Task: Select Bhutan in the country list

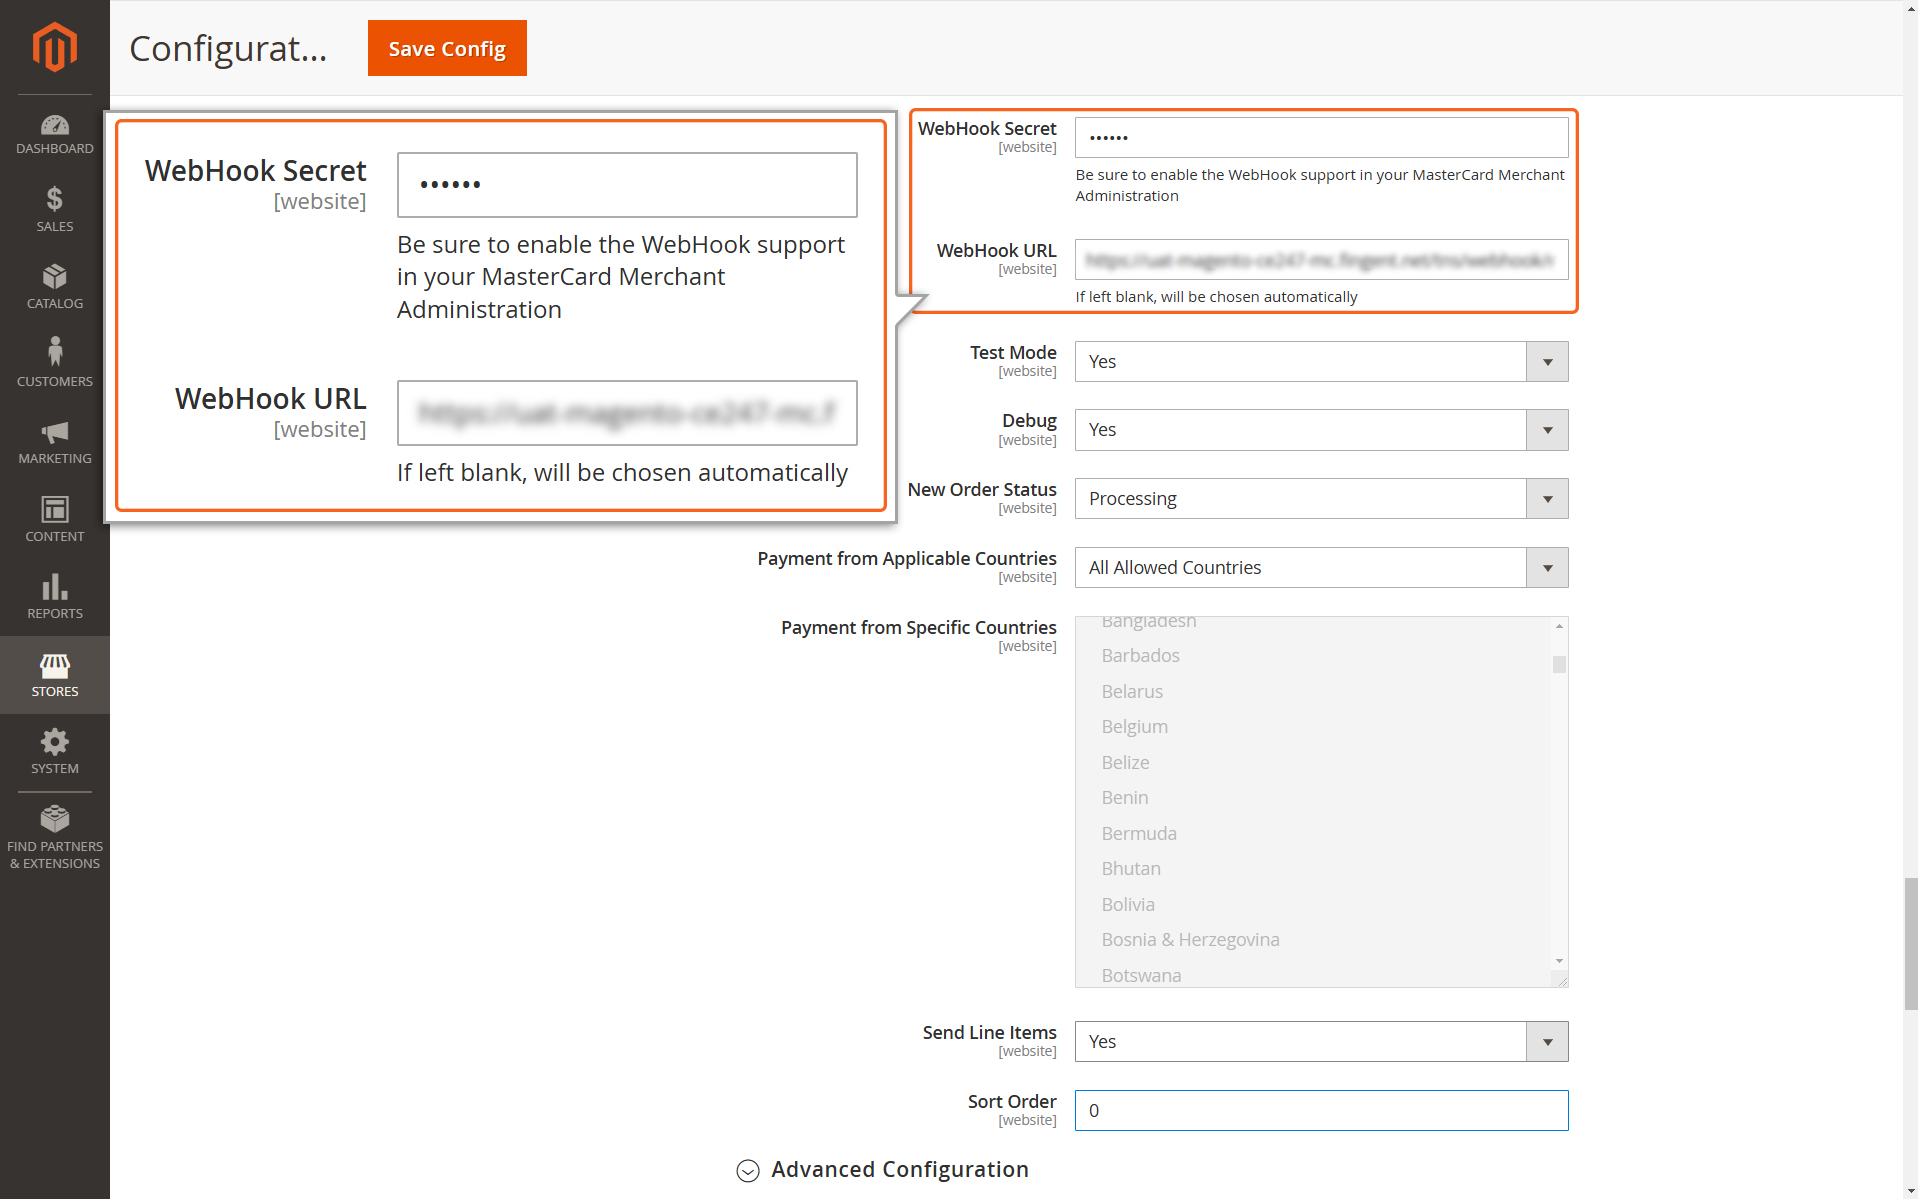Action: pyautogui.click(x=1131, y=868)
